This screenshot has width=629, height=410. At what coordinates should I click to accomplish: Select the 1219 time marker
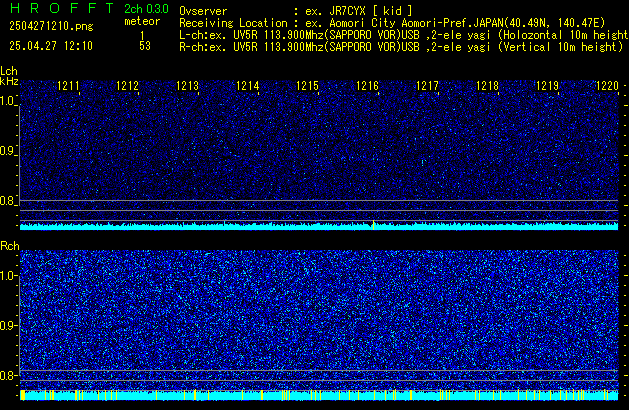point(548,86)
